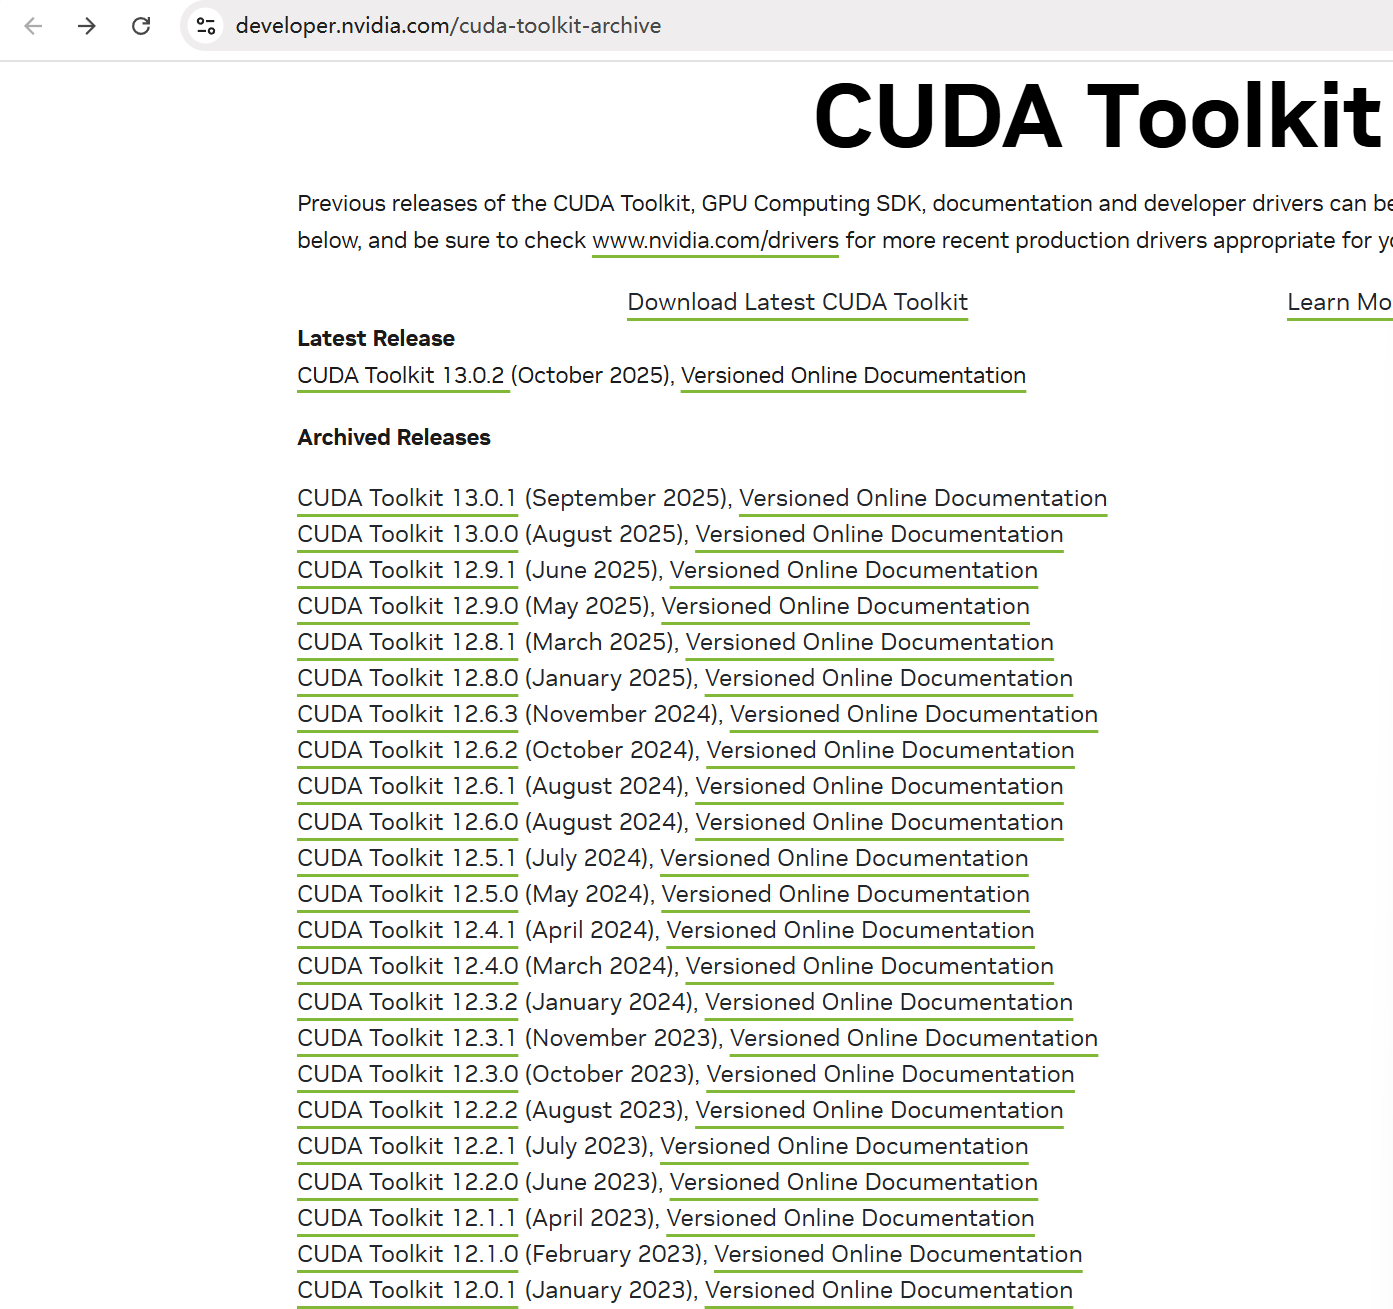The height and width of the screenshot is (1309, 1393).
Task: Open CUDA Toolkit 12.6.3 link
Action: 407,715
